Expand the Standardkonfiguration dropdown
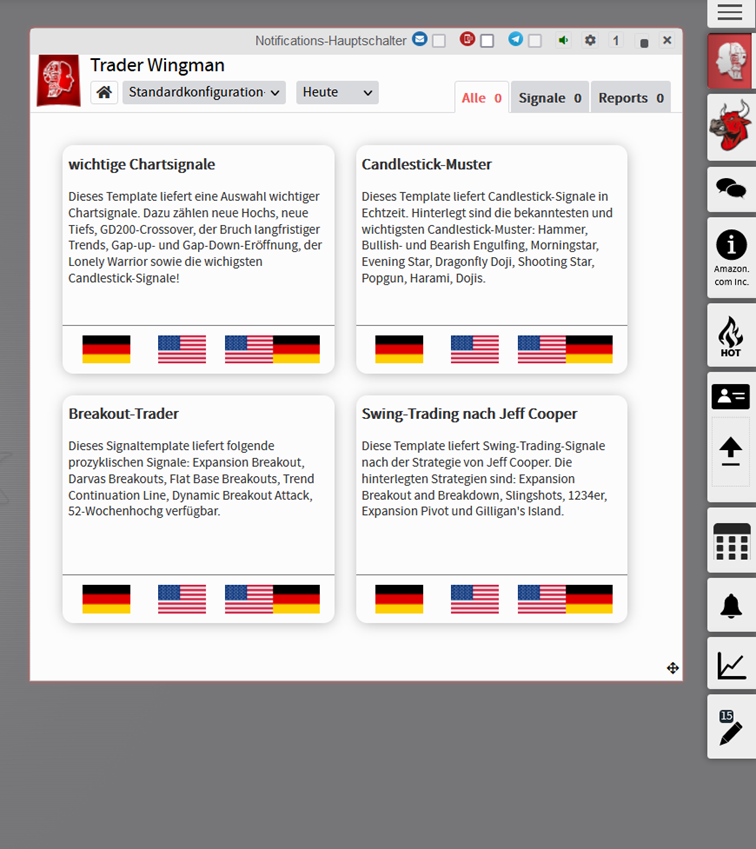756x849 pixels. point(204,93)
